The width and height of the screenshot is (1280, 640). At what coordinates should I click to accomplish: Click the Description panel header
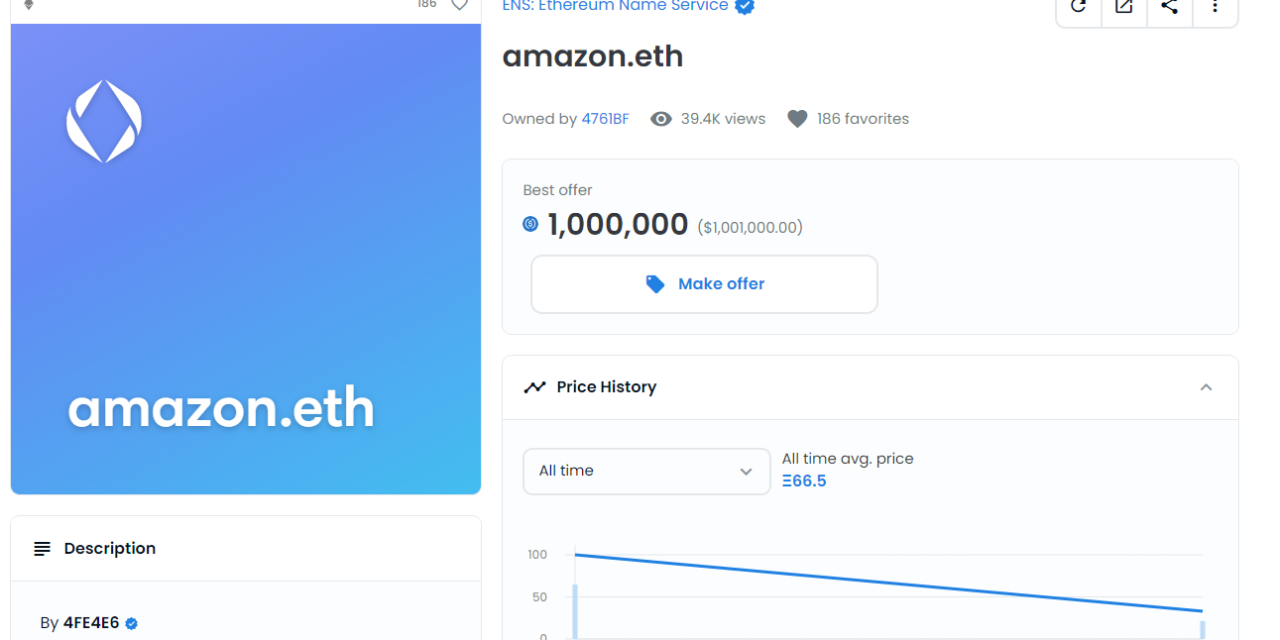(109, 548)
